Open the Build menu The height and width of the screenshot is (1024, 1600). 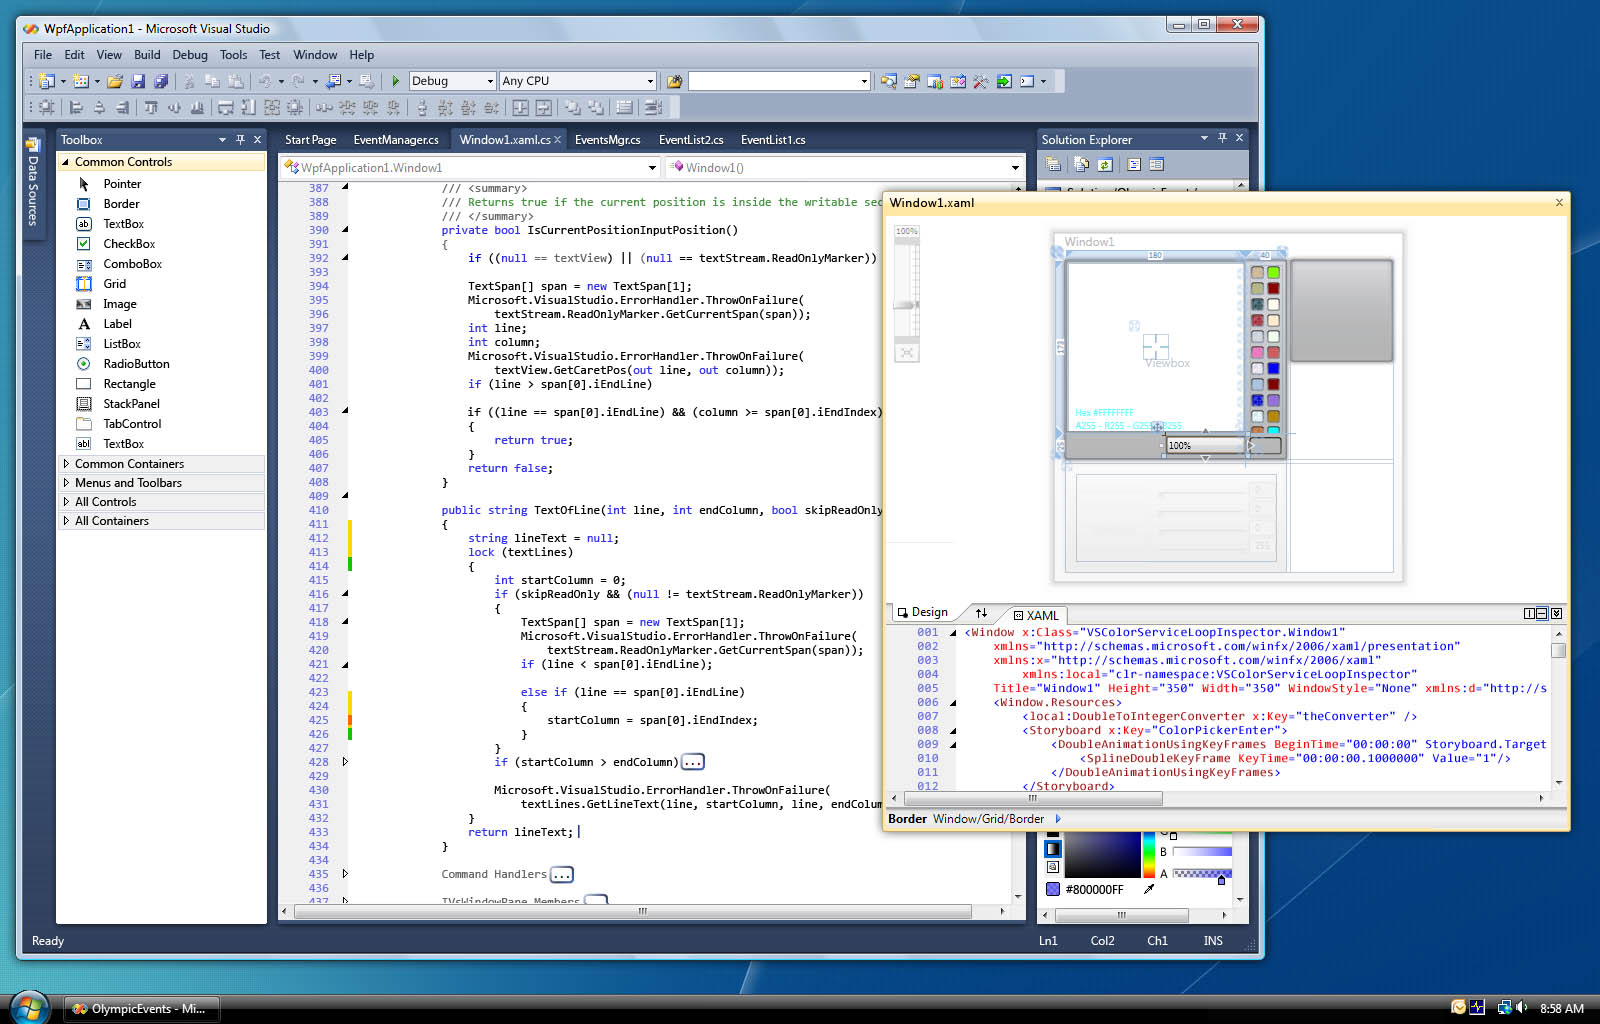click(x=147, y=55)
